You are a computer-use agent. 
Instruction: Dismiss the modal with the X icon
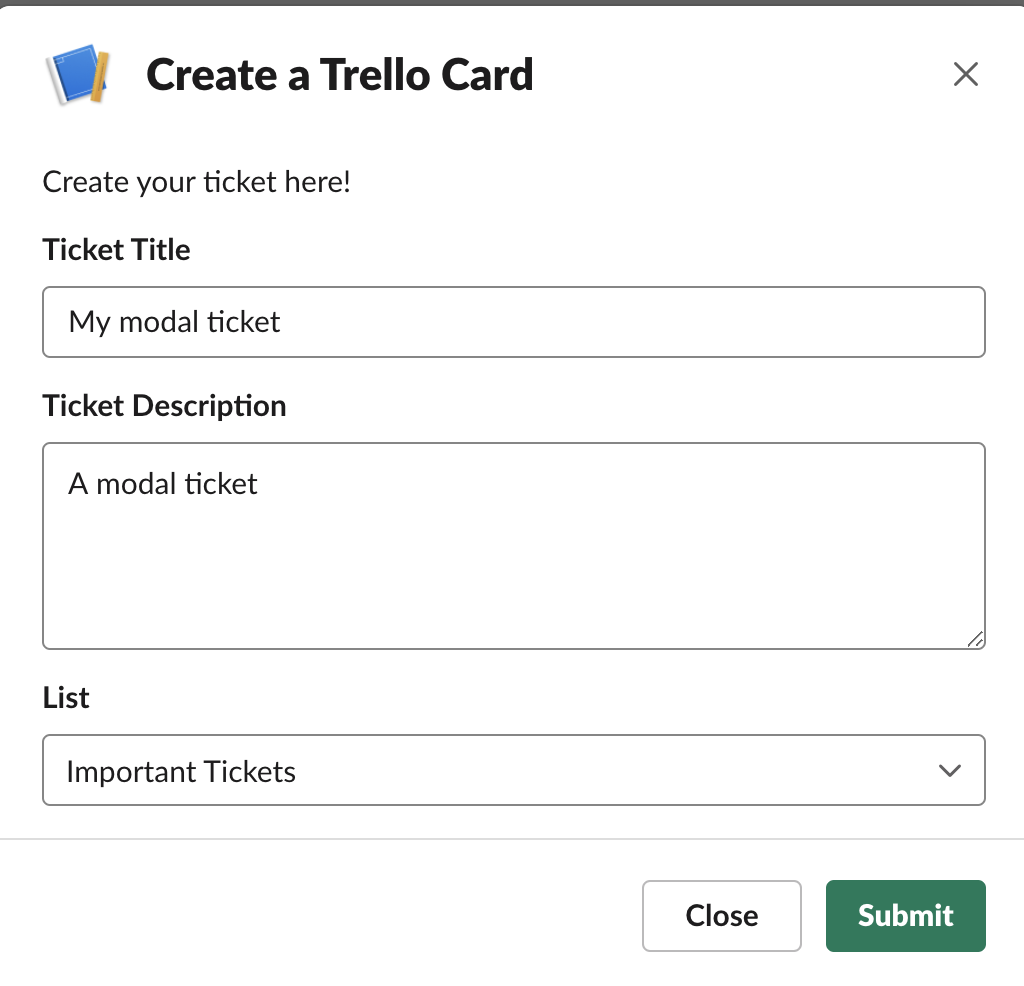coord(965,74)
